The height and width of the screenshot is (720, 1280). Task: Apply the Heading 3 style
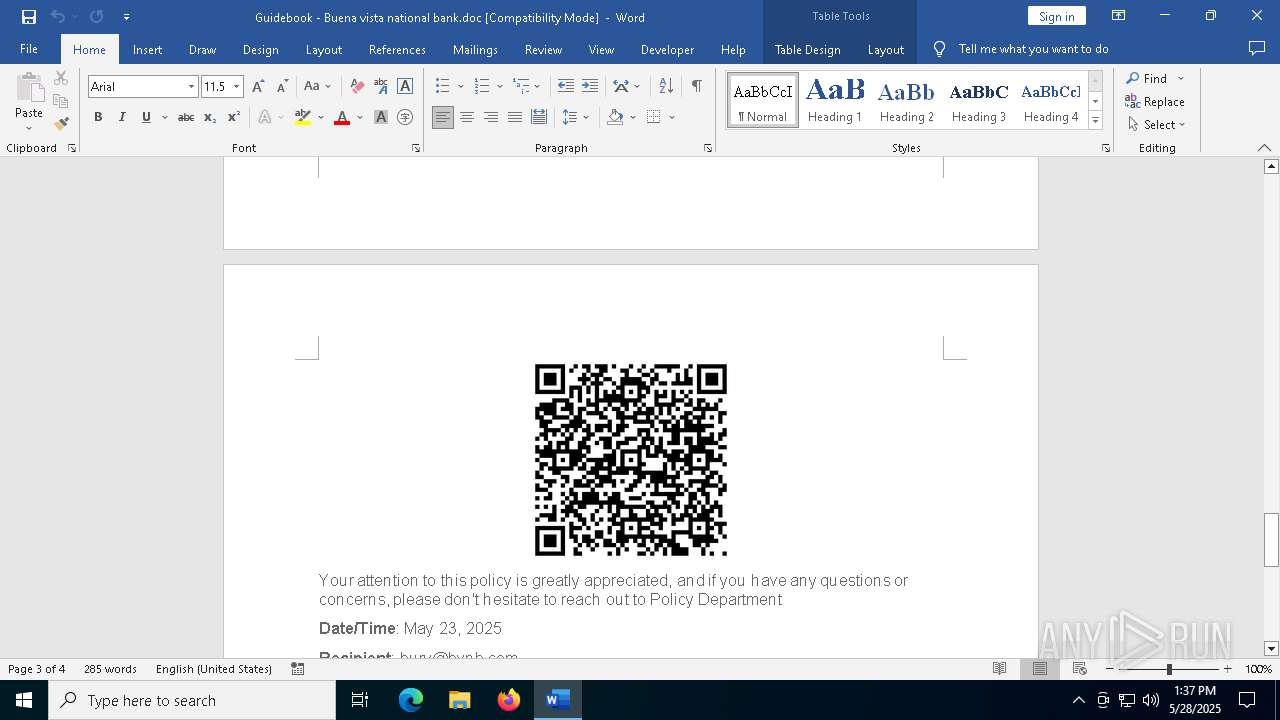pos(979,100)
